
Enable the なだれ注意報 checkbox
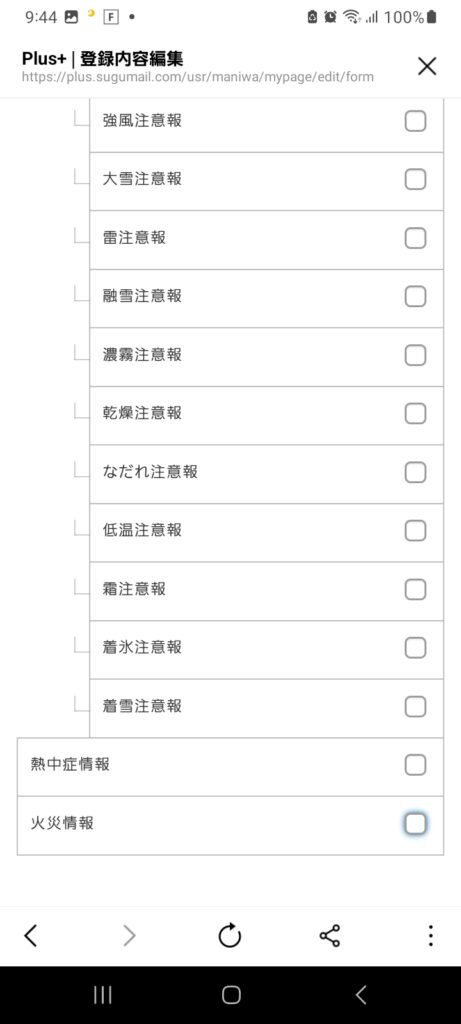[x=415, y=472]
